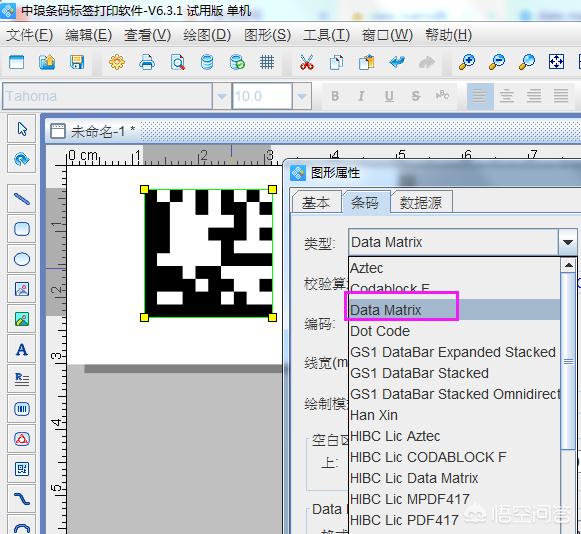581x534 pixels.
Task: Create a new label document icon
Action: click(x=17, y=62)
